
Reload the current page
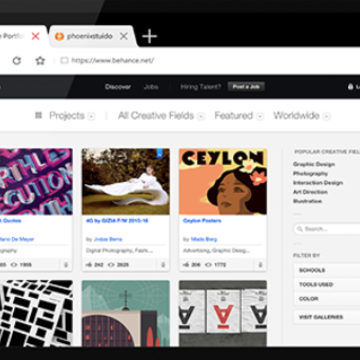[x=17, y=61]
